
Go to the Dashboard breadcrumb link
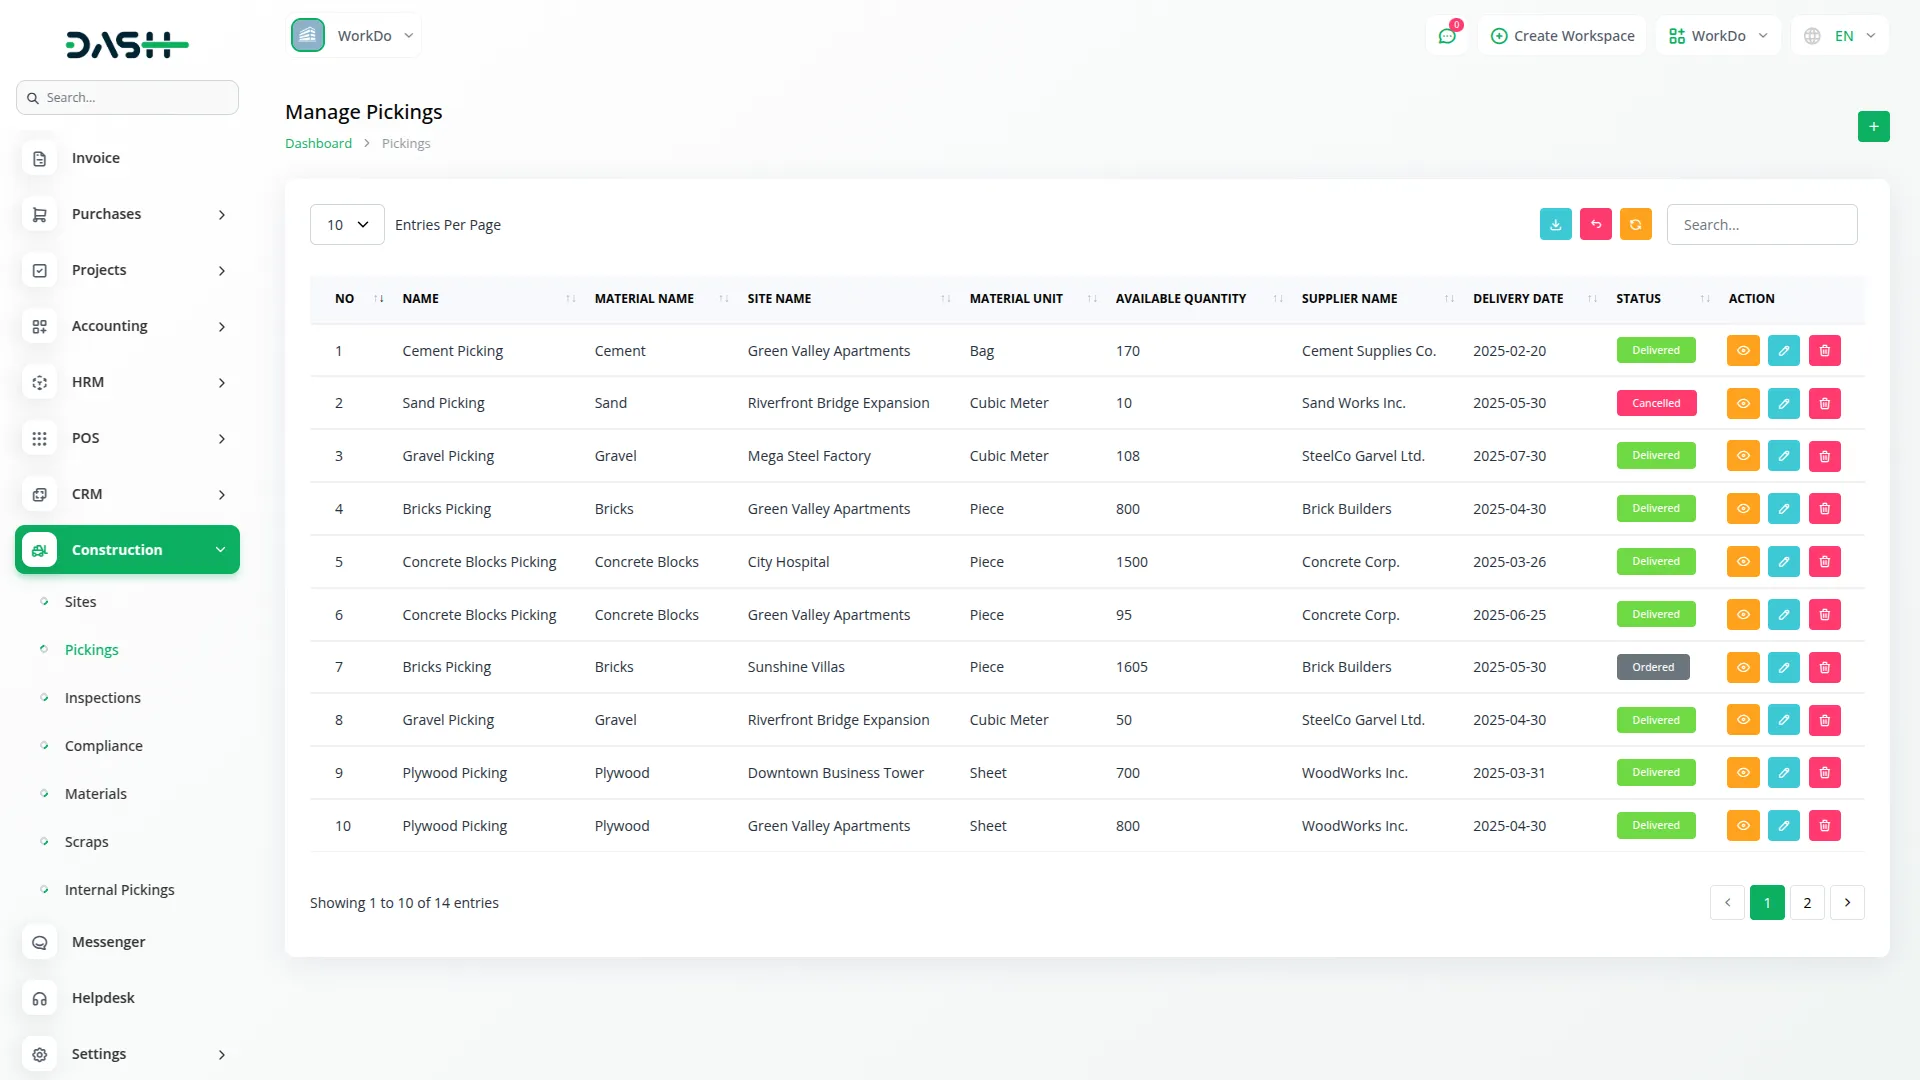click(318, 144)
